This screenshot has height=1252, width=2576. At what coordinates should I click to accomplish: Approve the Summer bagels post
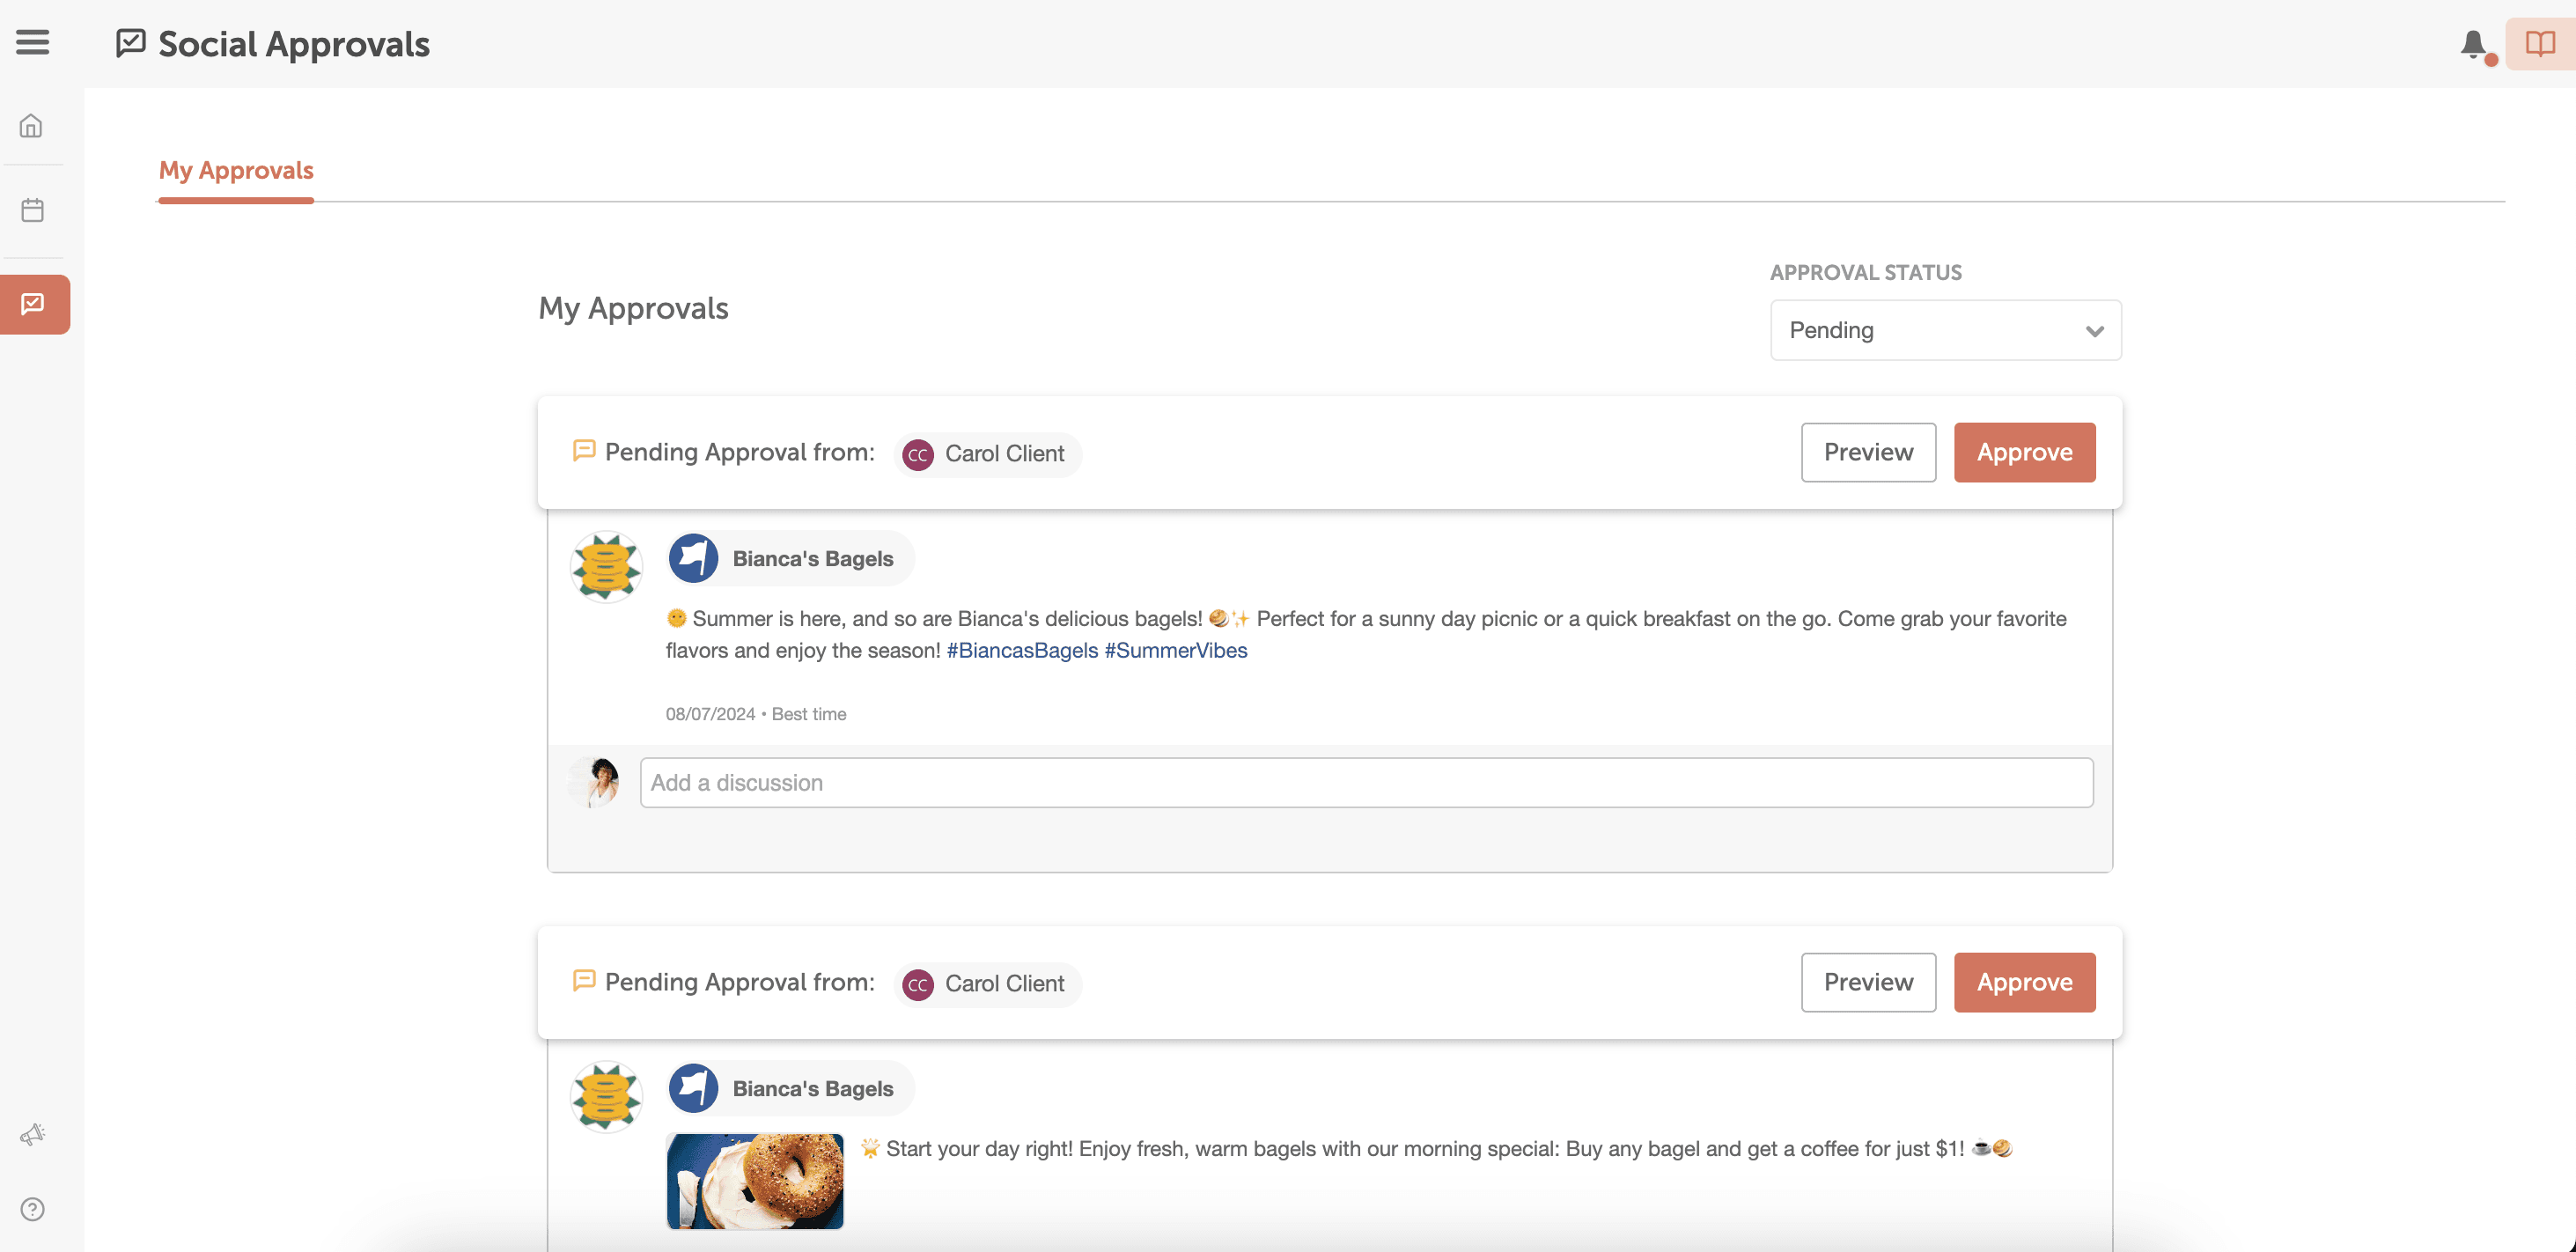coord(2024,452)
